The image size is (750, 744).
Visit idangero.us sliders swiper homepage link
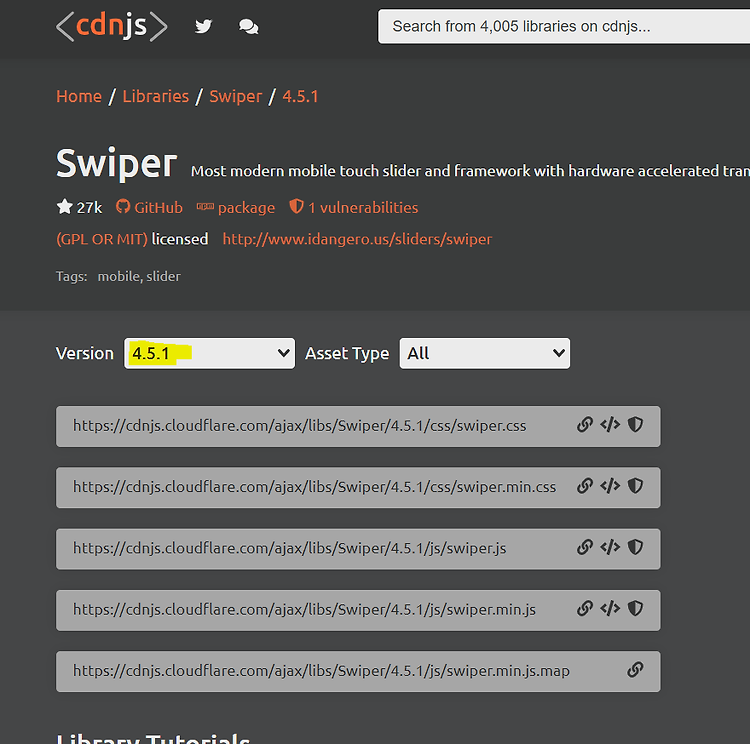357,239
